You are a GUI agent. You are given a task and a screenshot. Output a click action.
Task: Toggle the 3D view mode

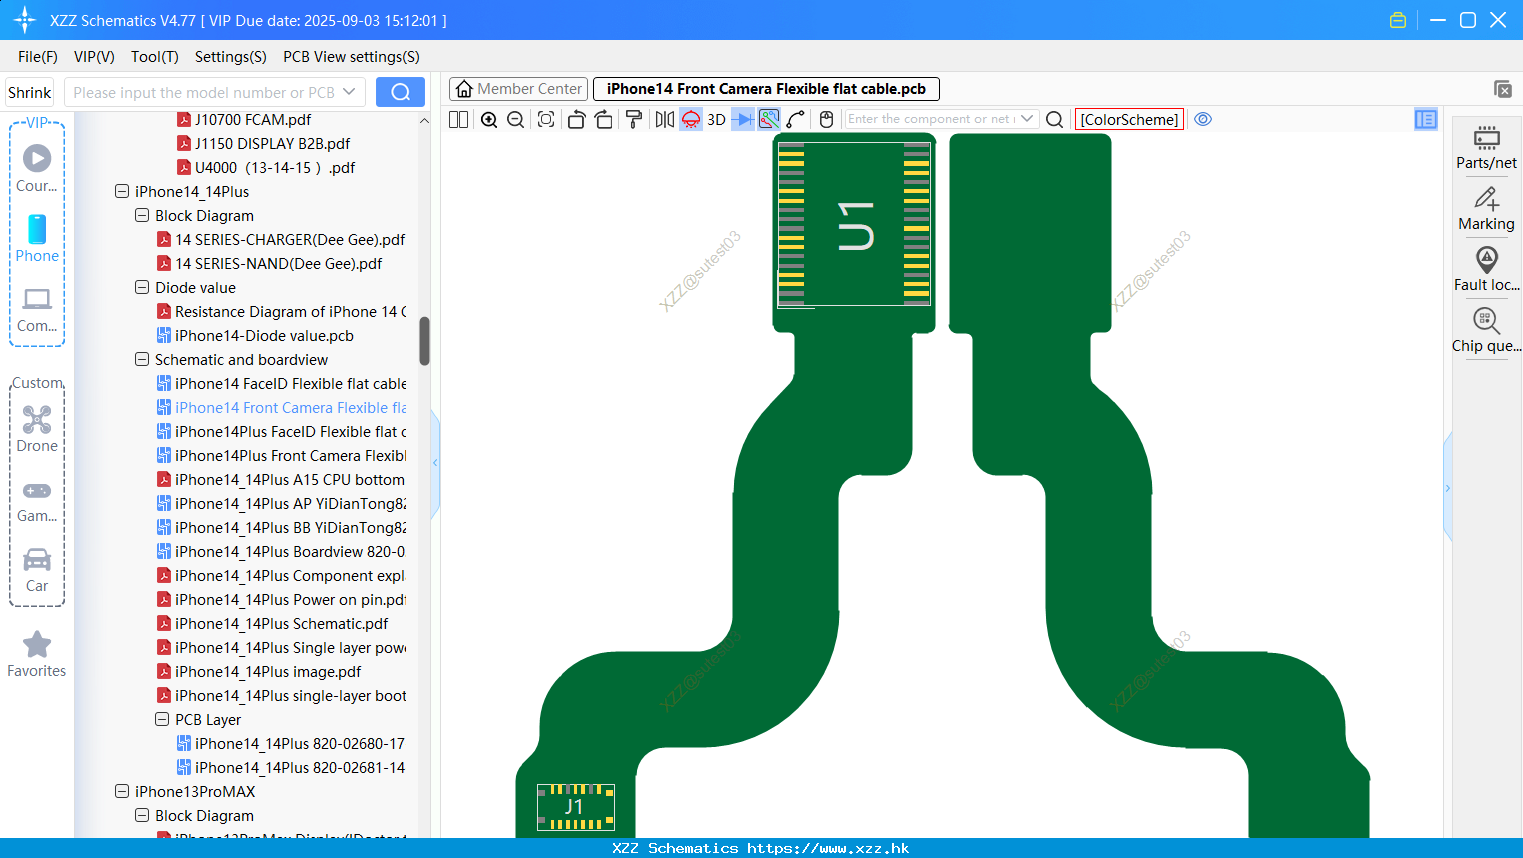716,119
